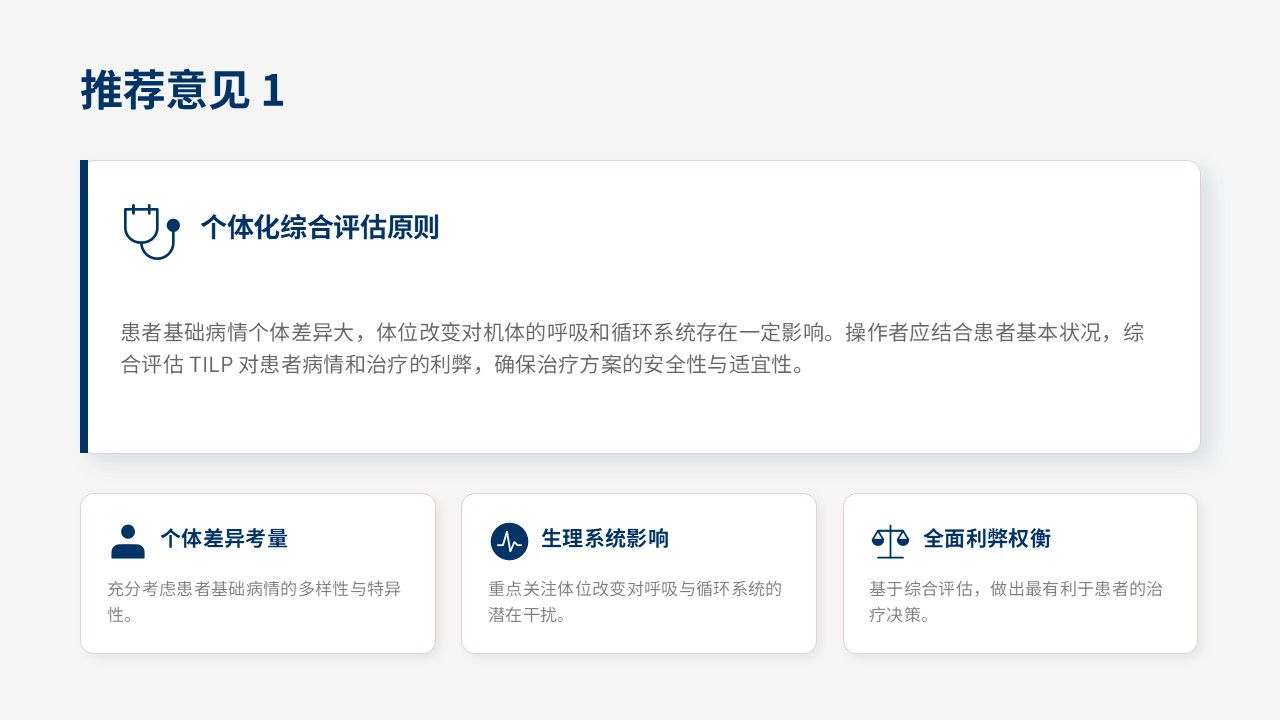Select the description text under 生理系统影响
The height and width of the screenshot is (720, 1280).
635,601
